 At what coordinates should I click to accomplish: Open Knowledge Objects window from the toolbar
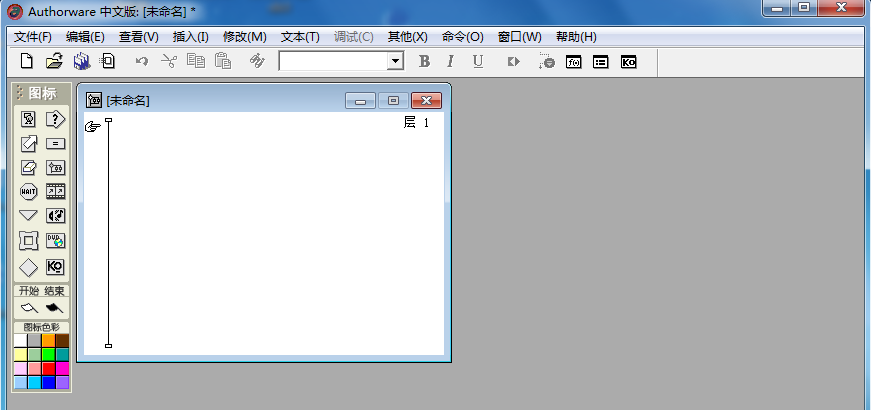coord(628,62)
